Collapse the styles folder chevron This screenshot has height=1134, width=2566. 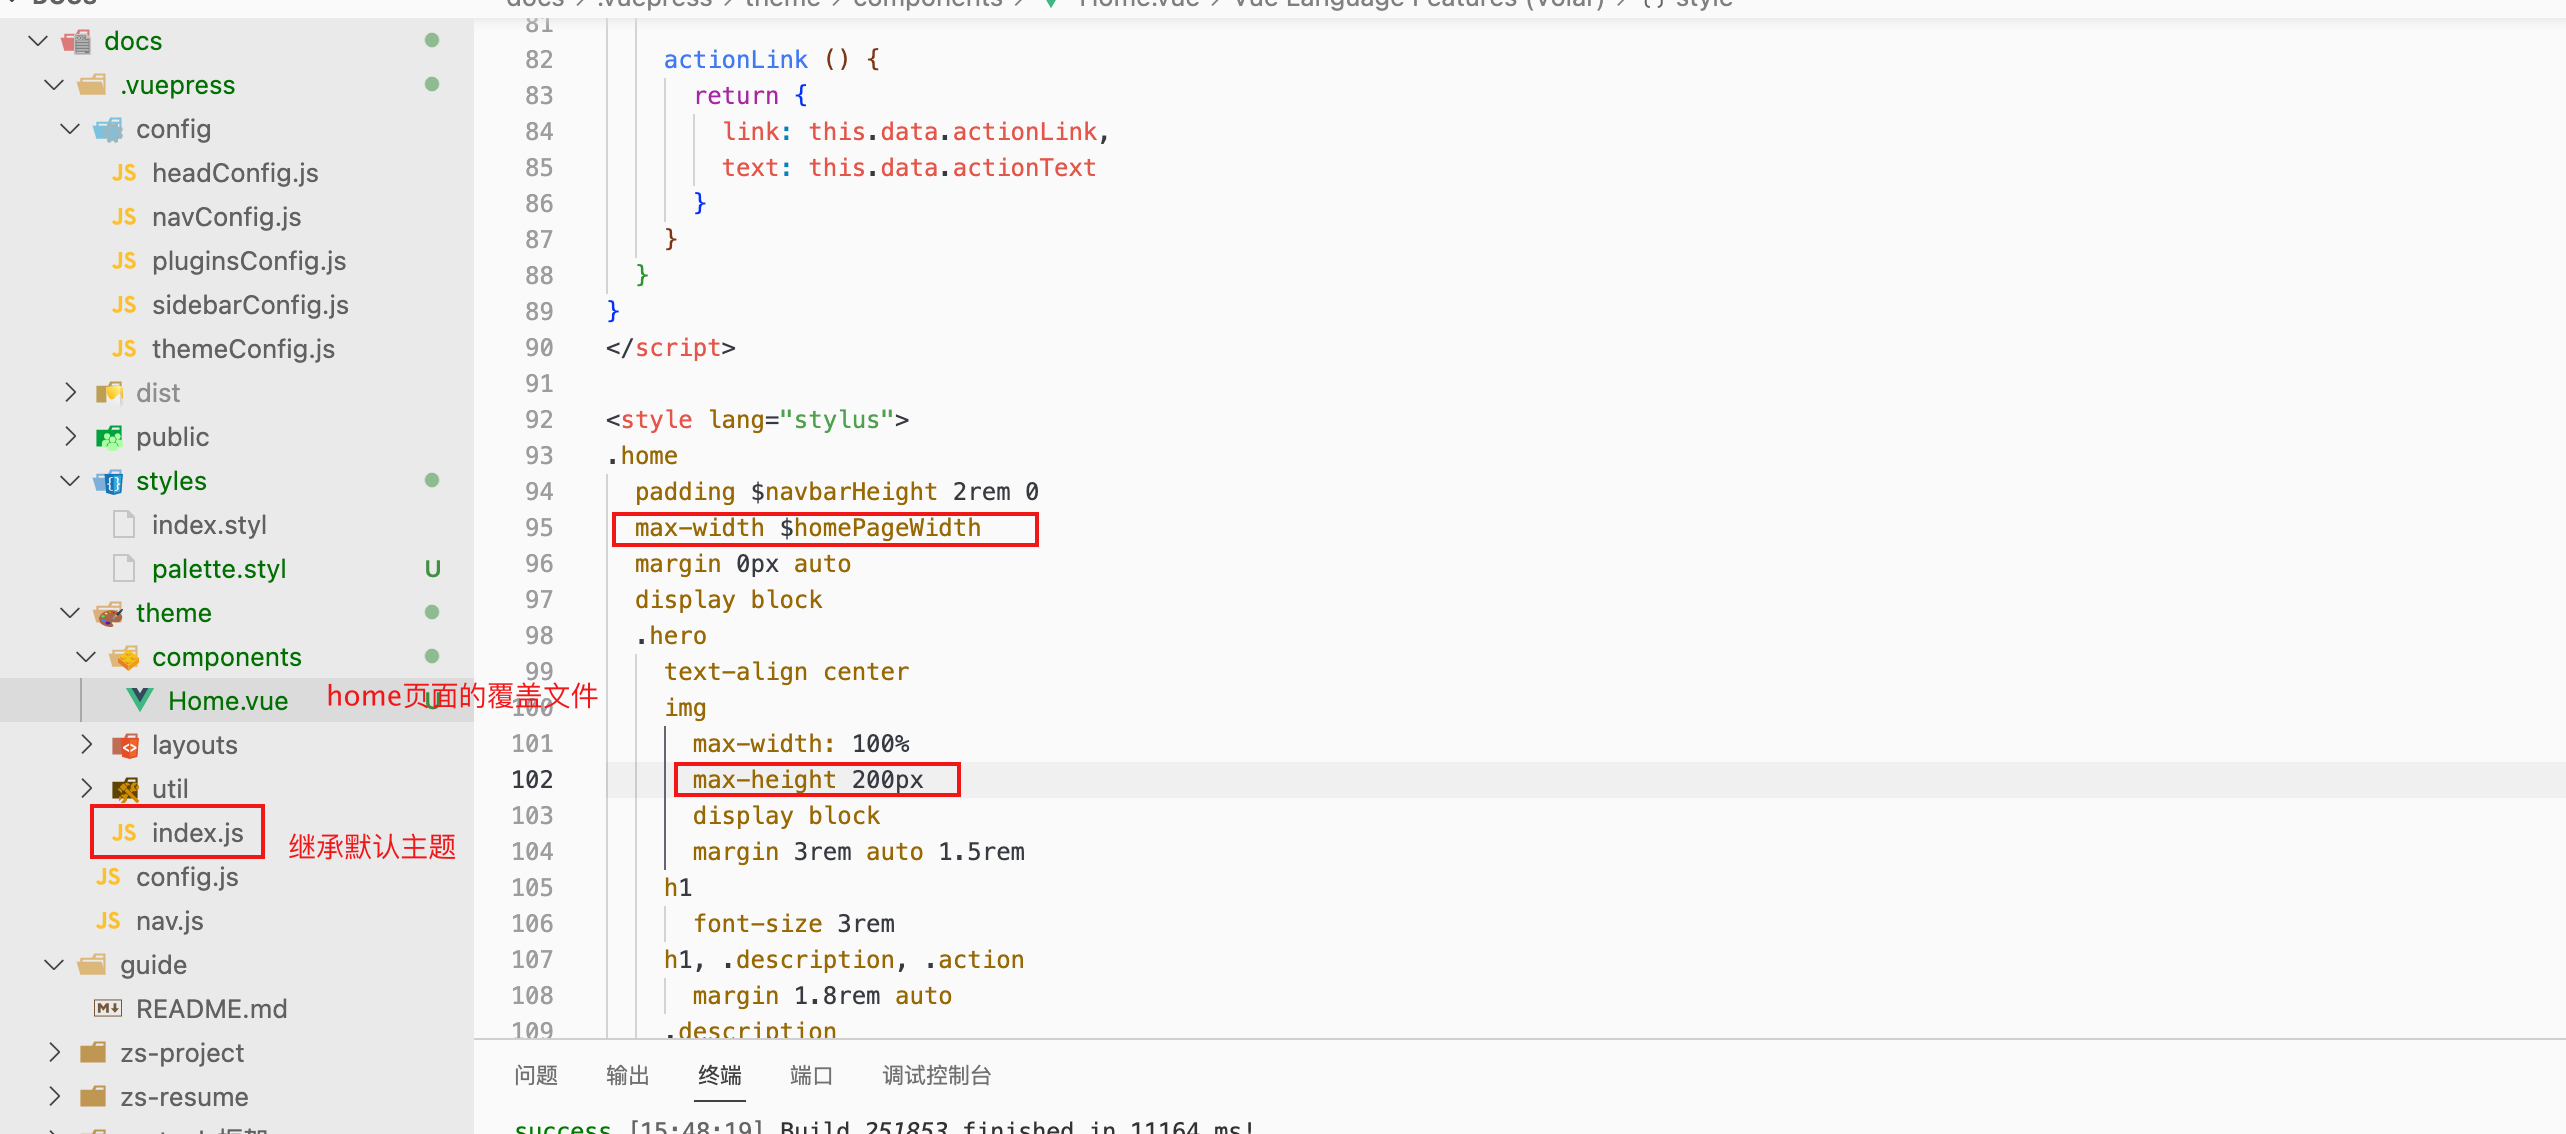click(x=70, y=481)
